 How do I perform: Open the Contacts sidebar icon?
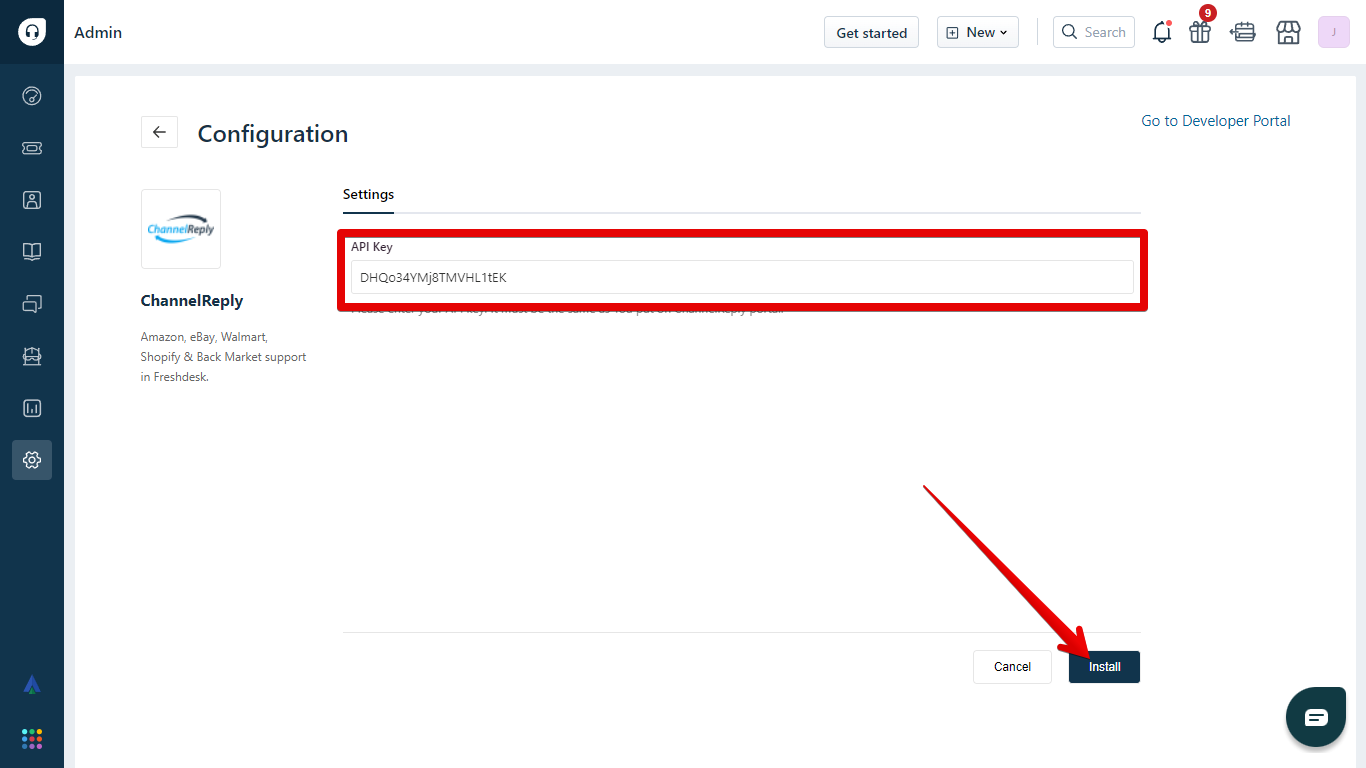32,200
